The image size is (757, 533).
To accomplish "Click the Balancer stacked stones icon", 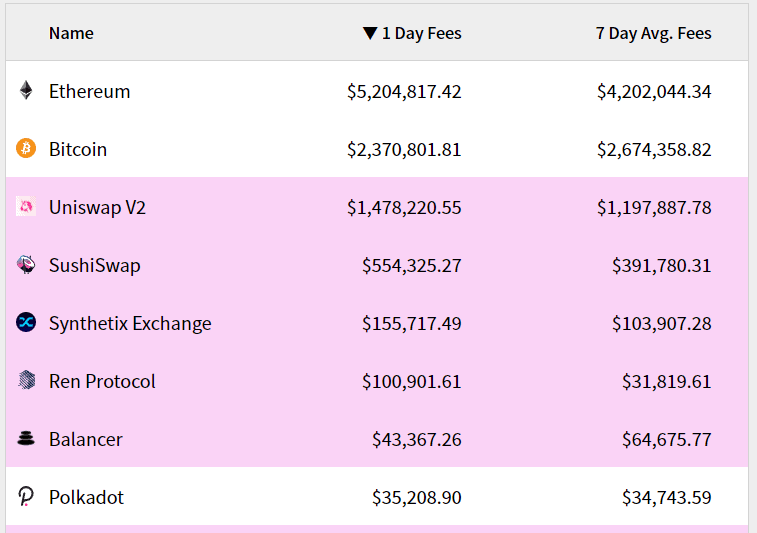I will (x=26, y=438).
